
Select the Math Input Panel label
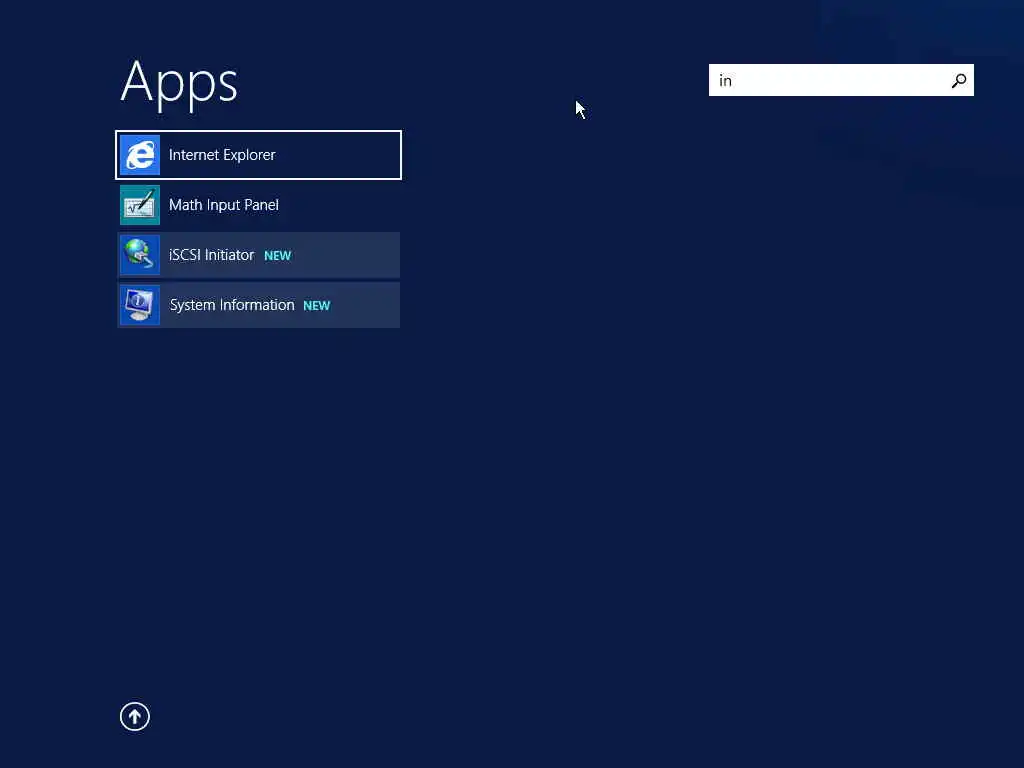[224, 205]
